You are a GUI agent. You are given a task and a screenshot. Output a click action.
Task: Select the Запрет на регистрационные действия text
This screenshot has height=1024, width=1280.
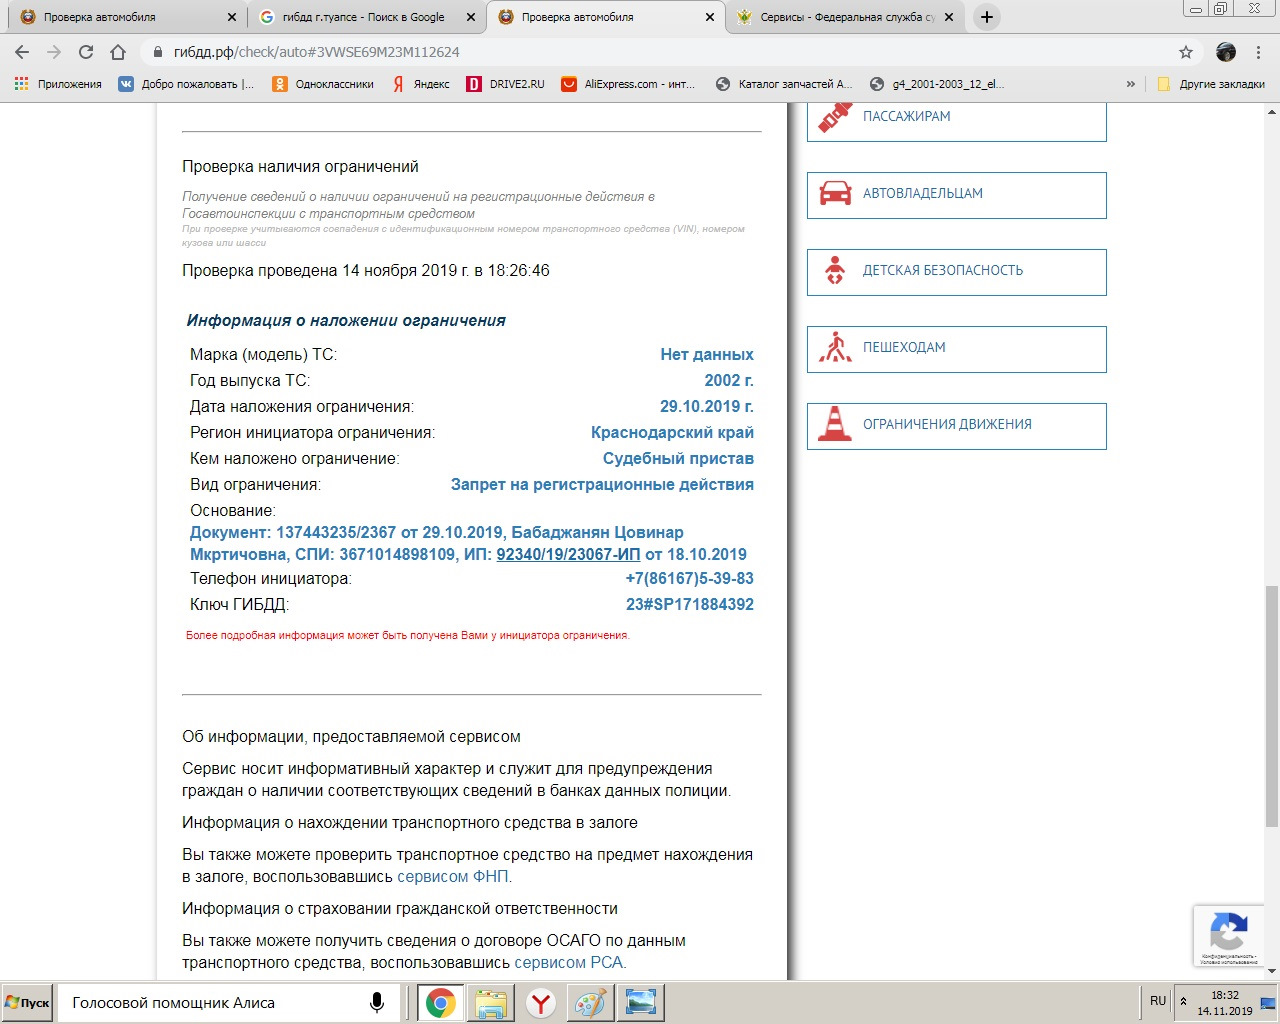602,485
